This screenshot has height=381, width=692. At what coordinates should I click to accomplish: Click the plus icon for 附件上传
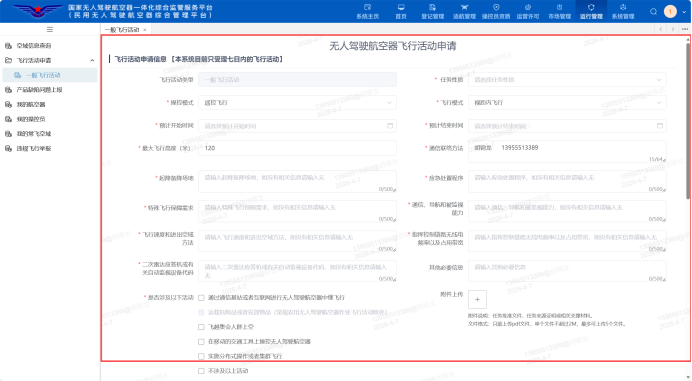point(477,299)
